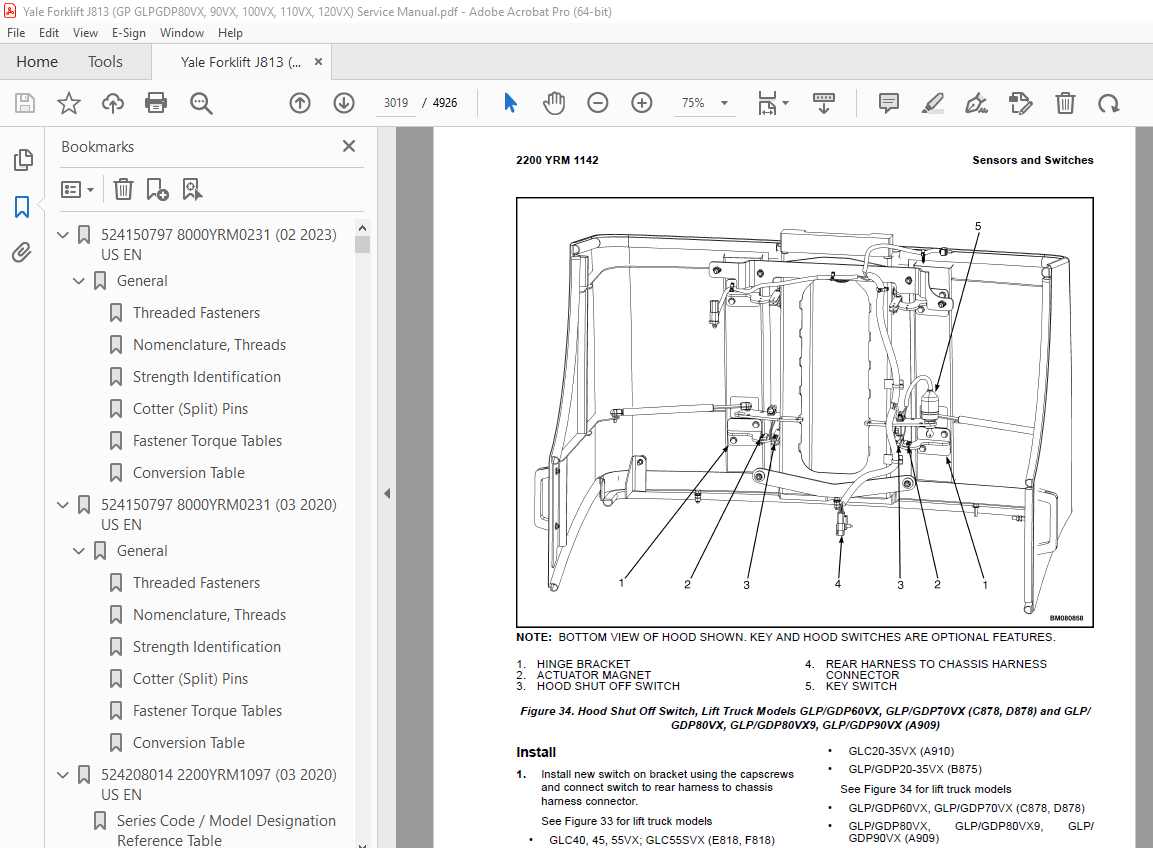Collapse first General bookmark group

point(79,281)
